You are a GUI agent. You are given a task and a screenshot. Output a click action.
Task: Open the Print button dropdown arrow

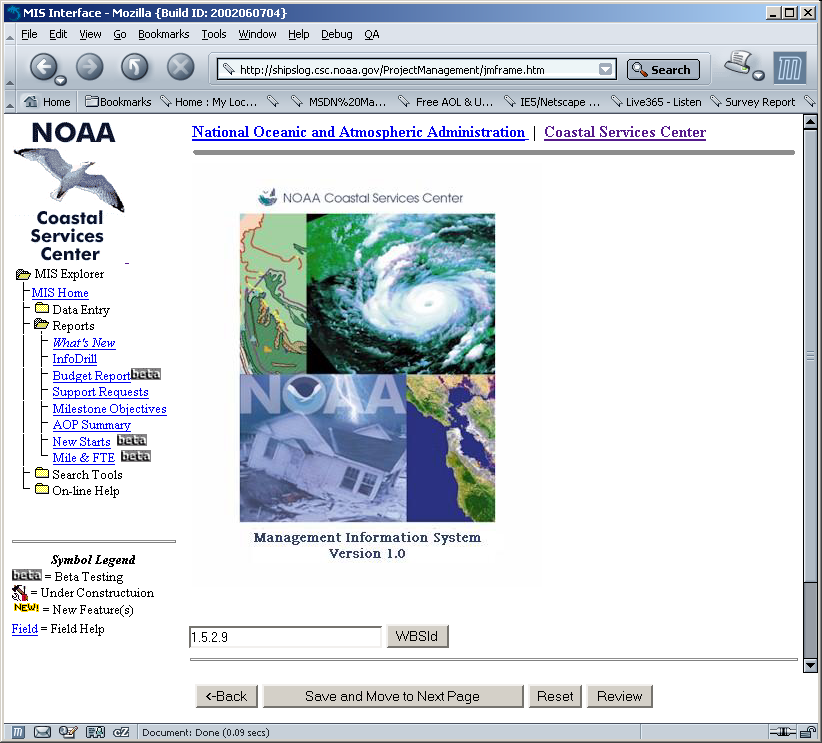click(x=758, y=76)
